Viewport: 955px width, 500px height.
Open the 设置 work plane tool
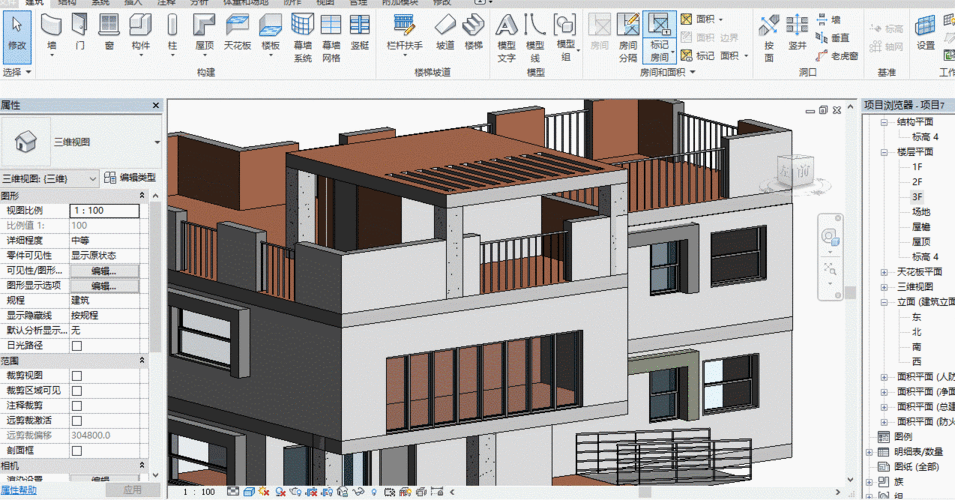click(x=926, y=33)
